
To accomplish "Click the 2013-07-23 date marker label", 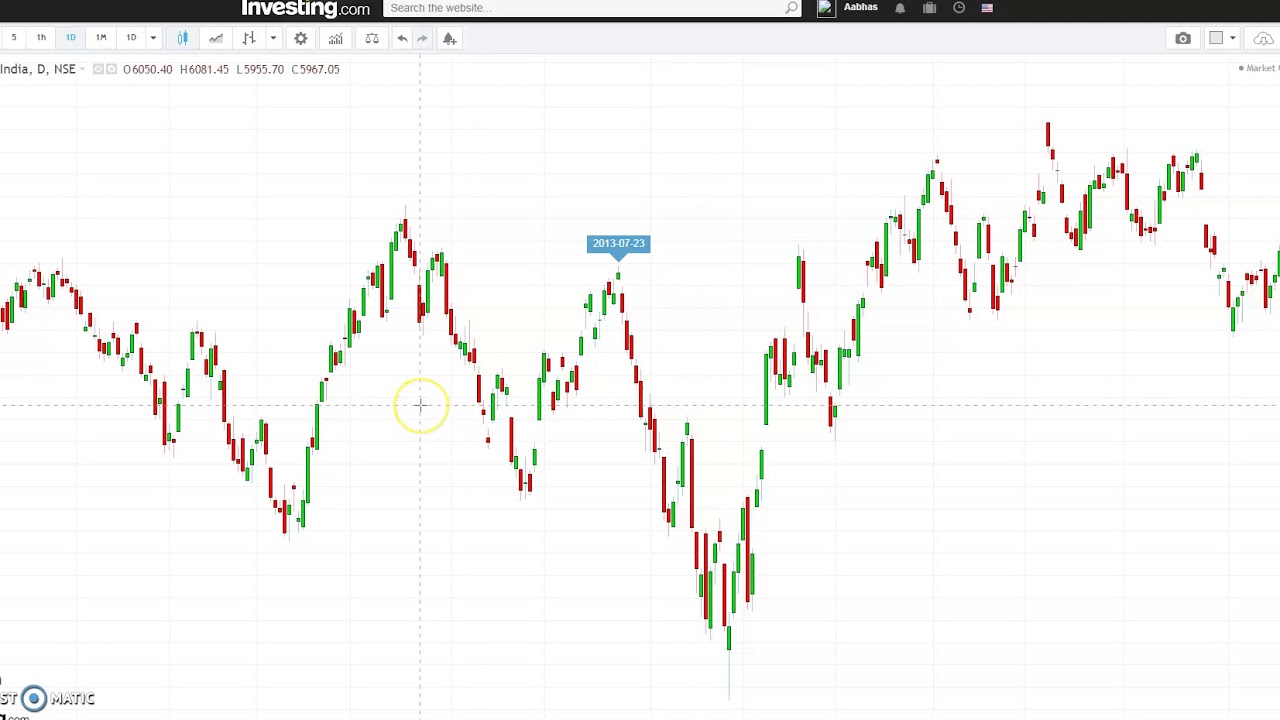I will [618, 244].
